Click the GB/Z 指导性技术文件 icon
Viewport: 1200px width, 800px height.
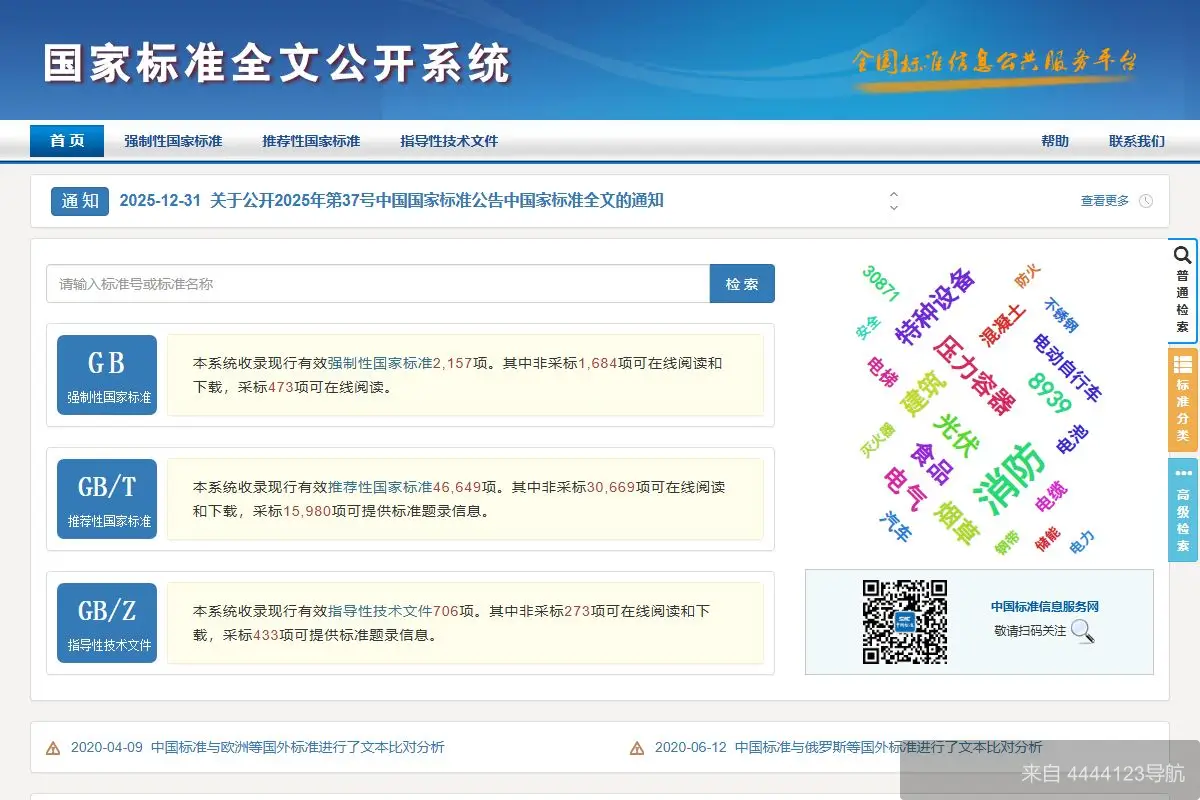pyautogui.click(x=106, y=622)
